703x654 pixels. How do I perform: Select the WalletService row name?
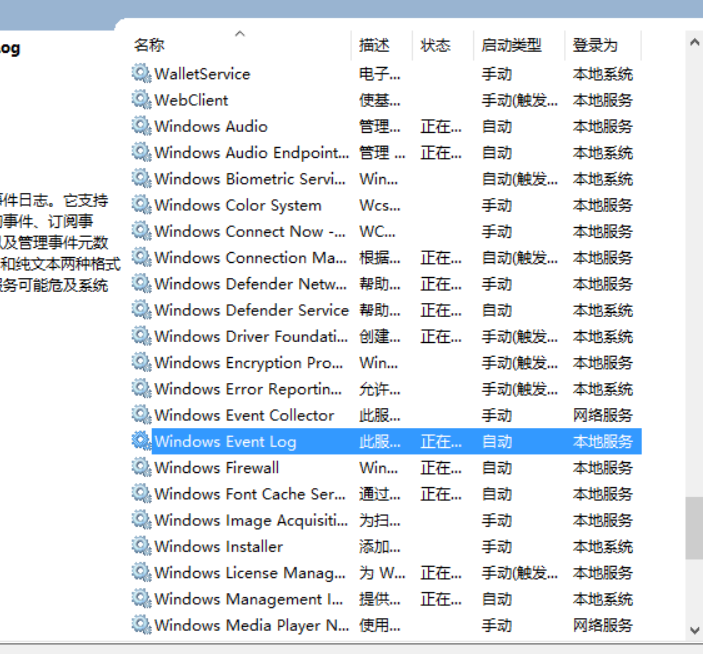[202, 74]
